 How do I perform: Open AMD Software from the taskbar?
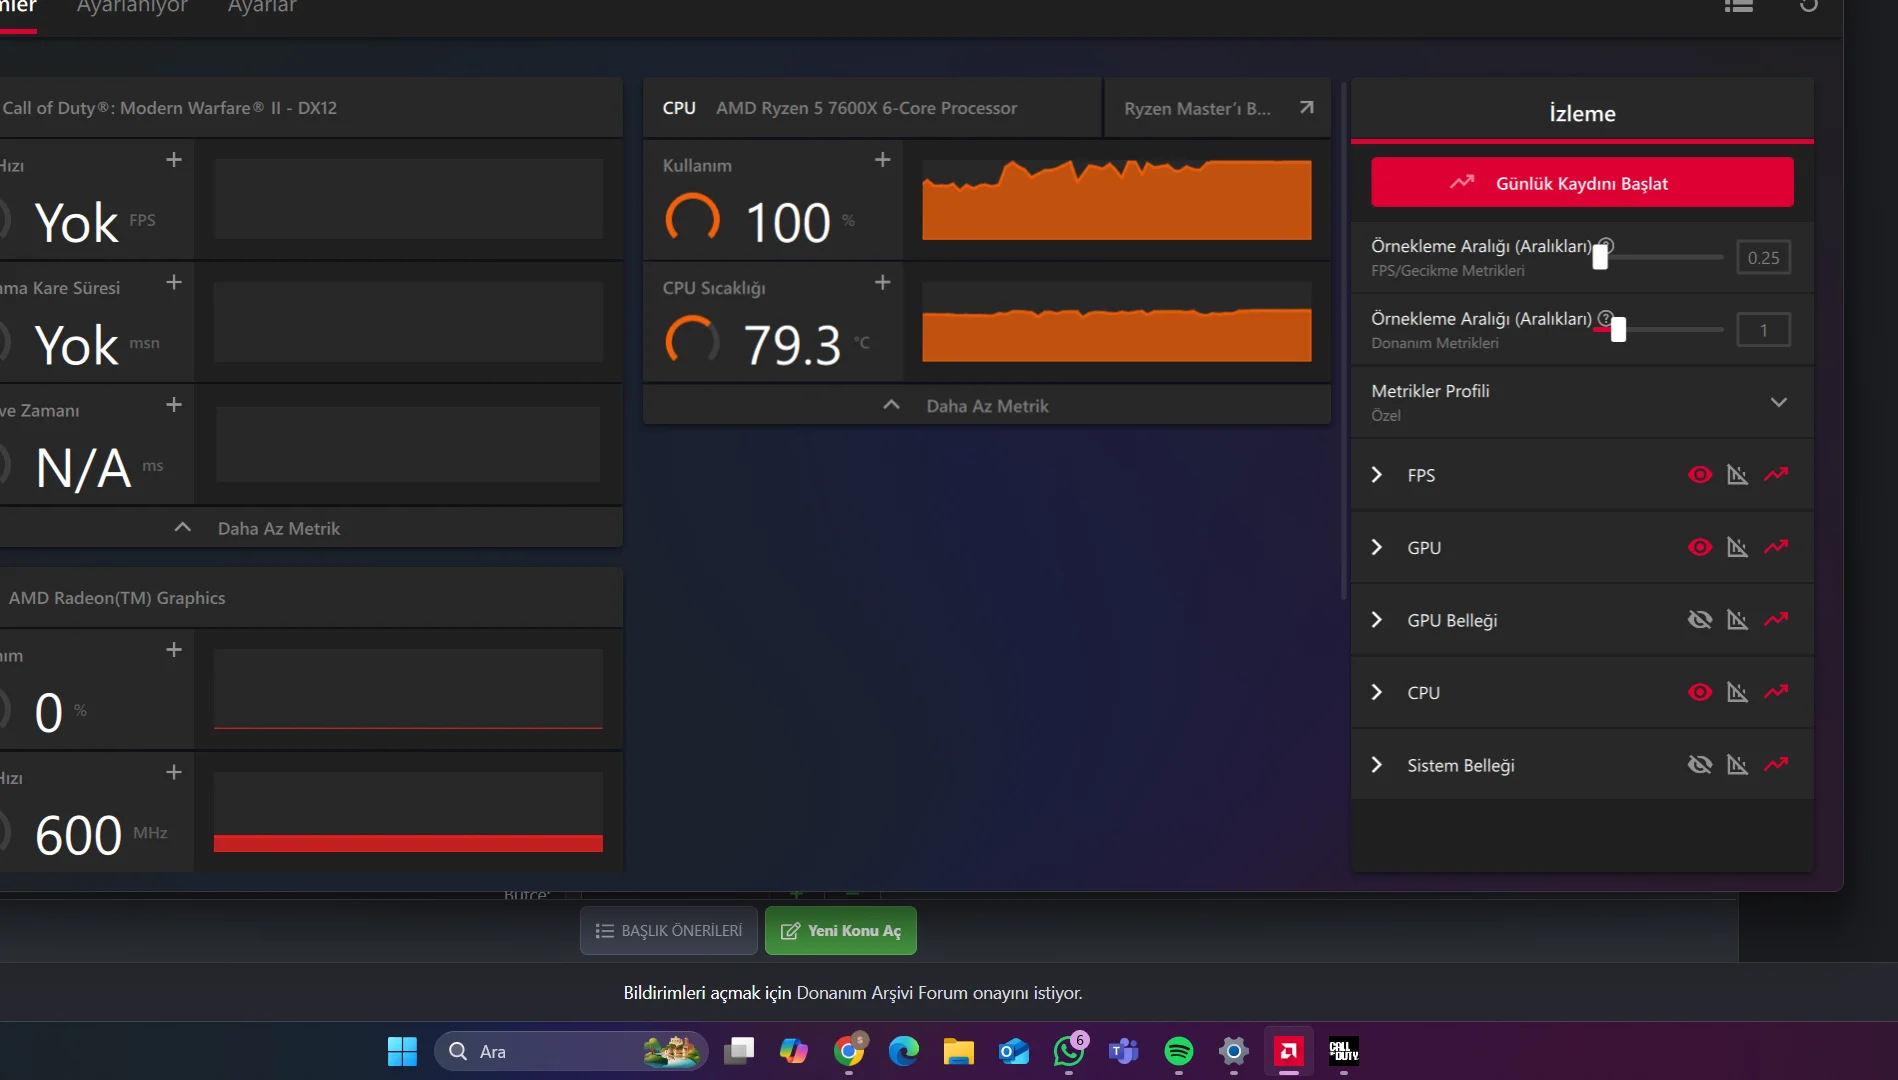tap(1289, 1051)
